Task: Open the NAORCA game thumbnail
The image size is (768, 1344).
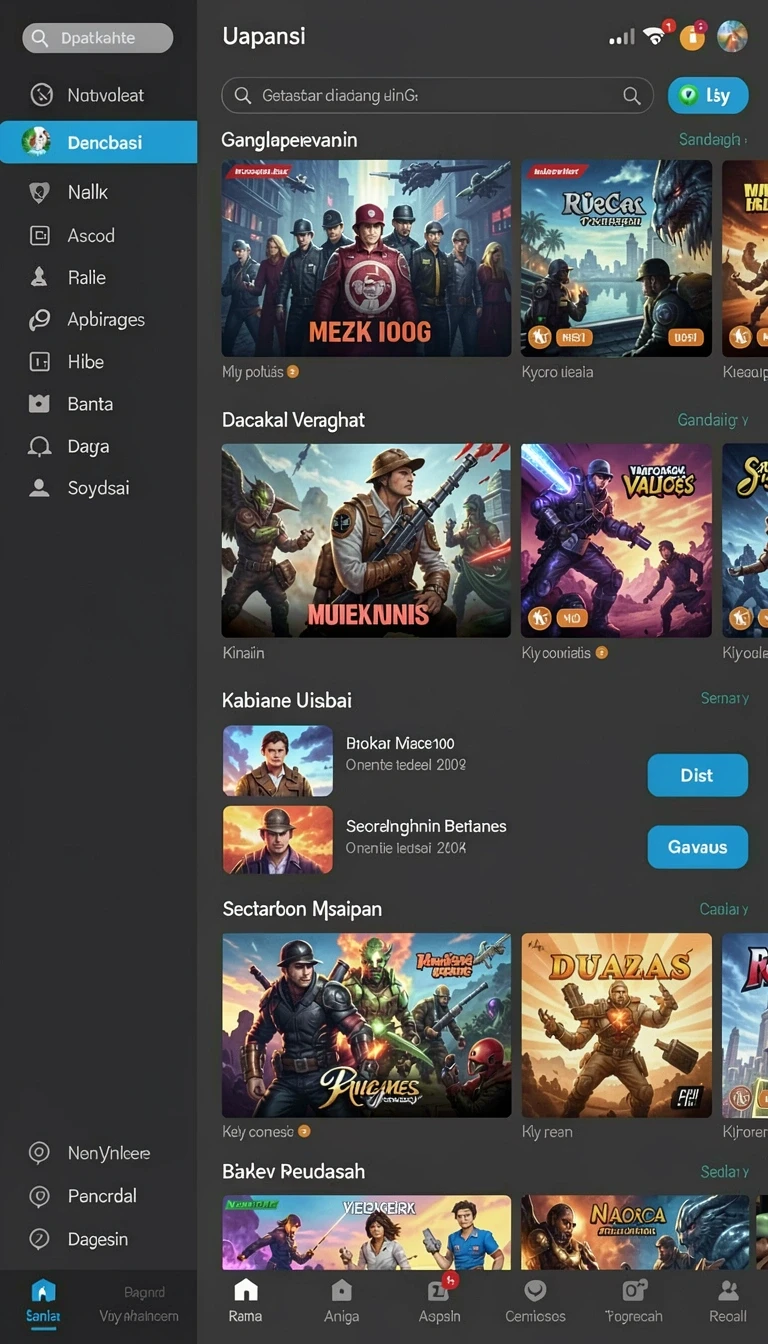Action: click(635, 1232)
